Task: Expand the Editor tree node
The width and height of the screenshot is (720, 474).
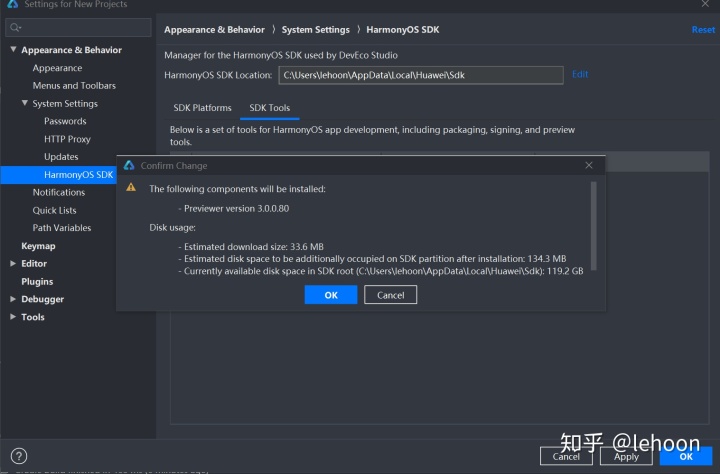Action: click(x=13, y=263)
